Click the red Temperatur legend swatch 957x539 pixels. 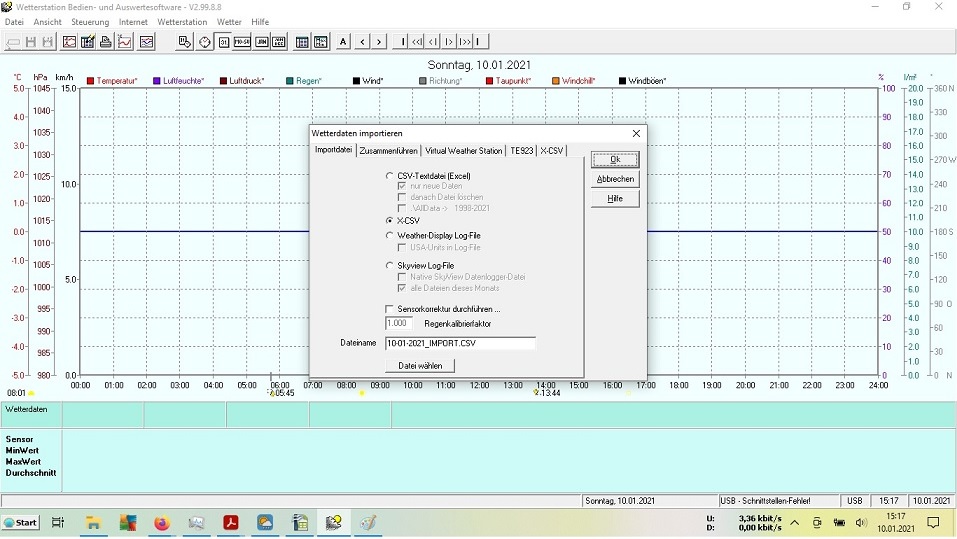(91, 81)
